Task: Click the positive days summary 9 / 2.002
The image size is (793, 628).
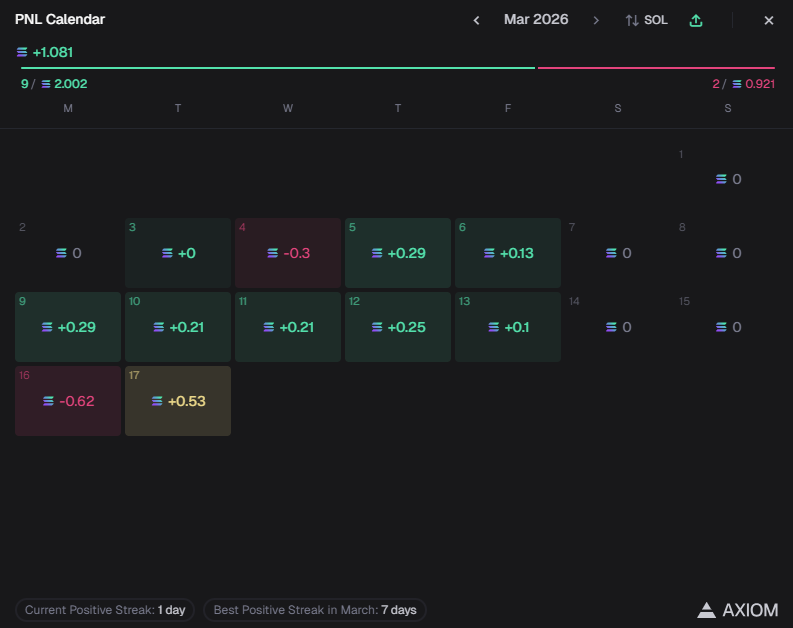Action: point(54,84)
